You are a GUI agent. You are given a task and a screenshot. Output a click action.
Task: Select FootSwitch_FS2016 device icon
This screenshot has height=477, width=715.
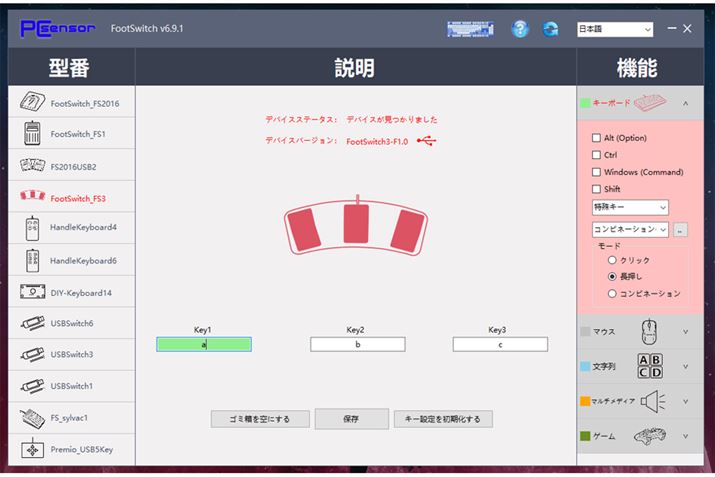tap(33, 103)
